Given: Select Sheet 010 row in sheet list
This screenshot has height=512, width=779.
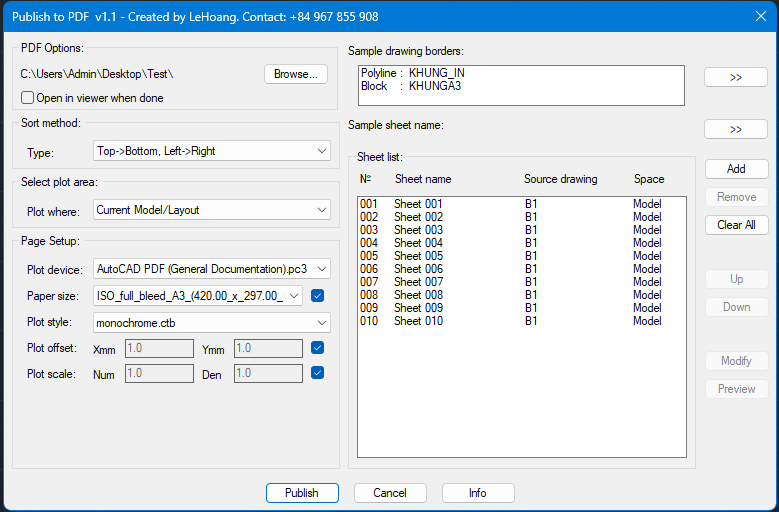Looking at the screenshot, I should [418, 321].
